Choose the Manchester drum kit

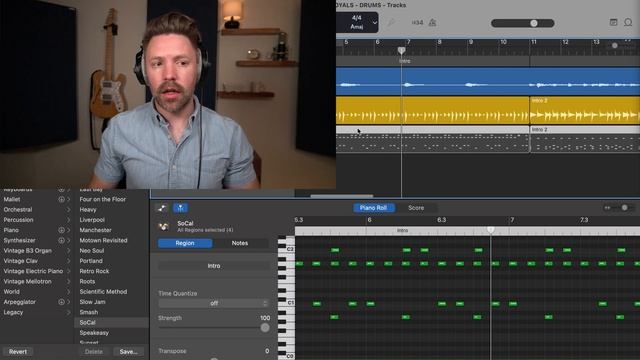(95, 230)
